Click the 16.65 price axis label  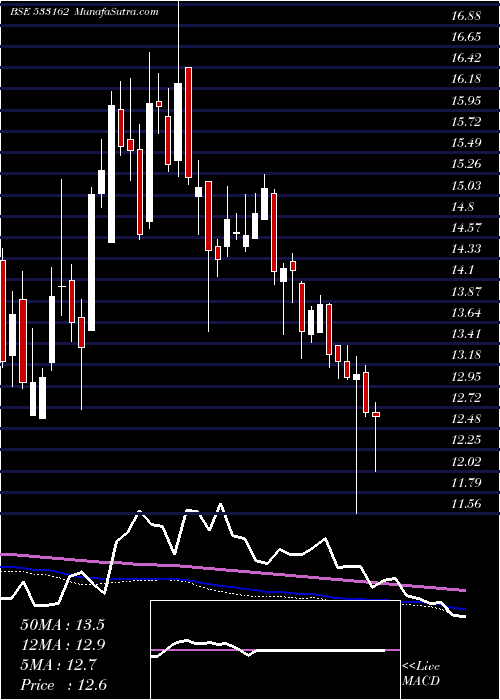click(466, 37)
